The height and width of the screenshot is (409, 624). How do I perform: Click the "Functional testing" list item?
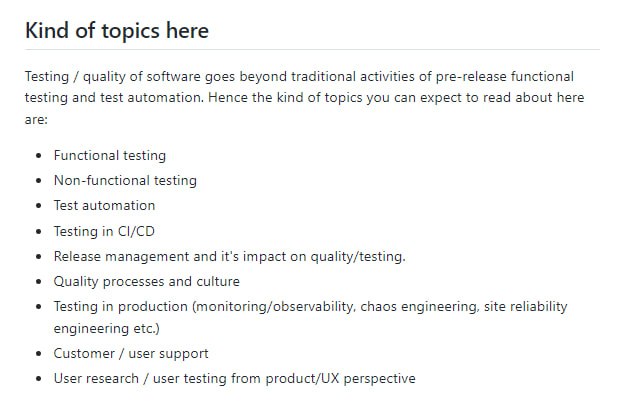tap(110, 155)
